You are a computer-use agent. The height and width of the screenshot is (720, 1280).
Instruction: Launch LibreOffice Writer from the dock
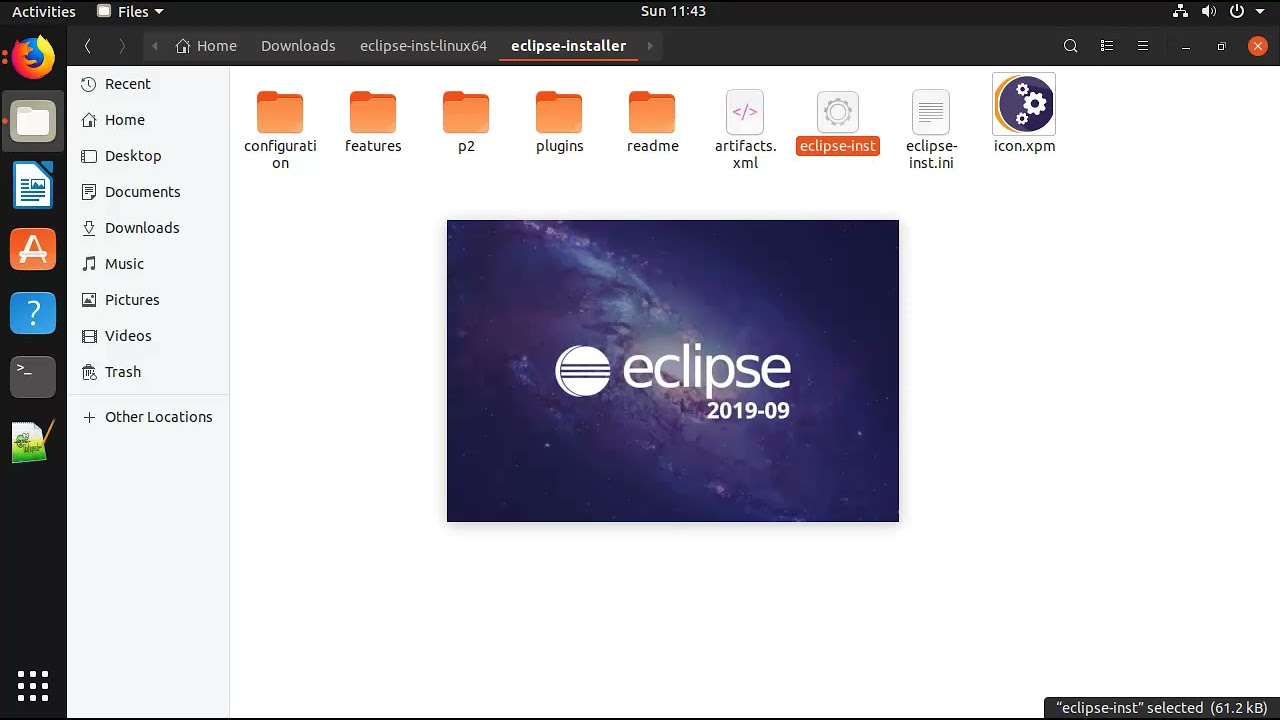(x=33, y=185)
